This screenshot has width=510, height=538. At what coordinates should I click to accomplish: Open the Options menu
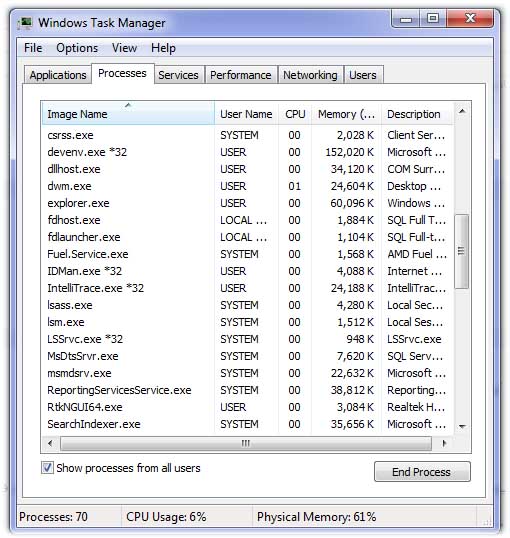[x=77, y=48]
